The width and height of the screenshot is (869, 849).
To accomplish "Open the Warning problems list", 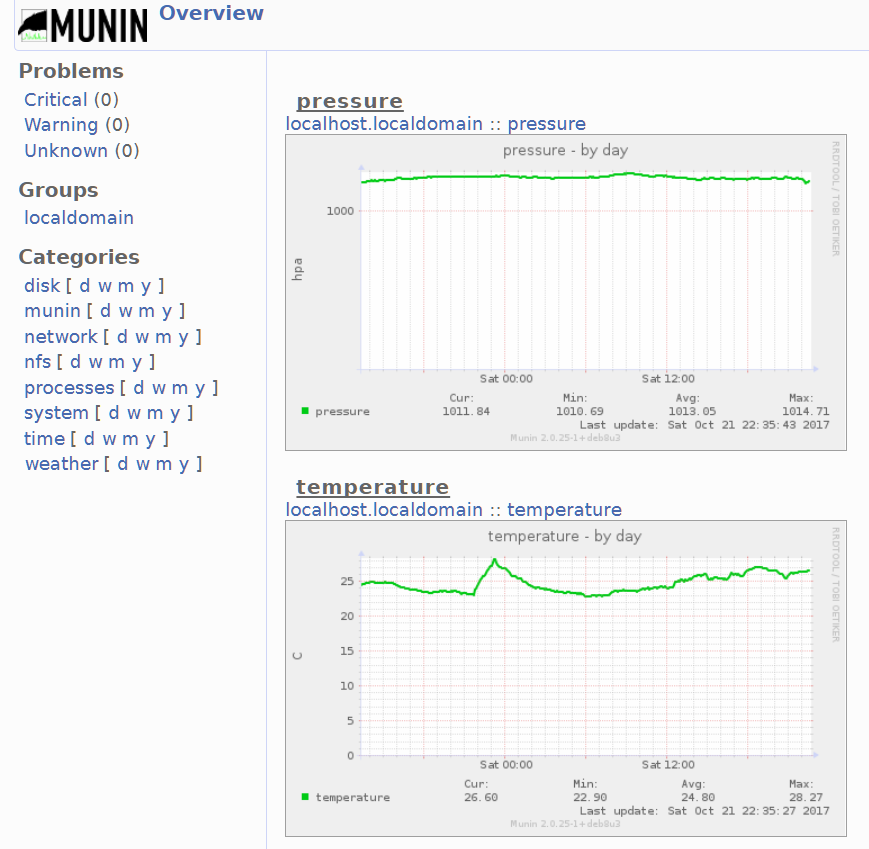I will (x=61, y=125).
